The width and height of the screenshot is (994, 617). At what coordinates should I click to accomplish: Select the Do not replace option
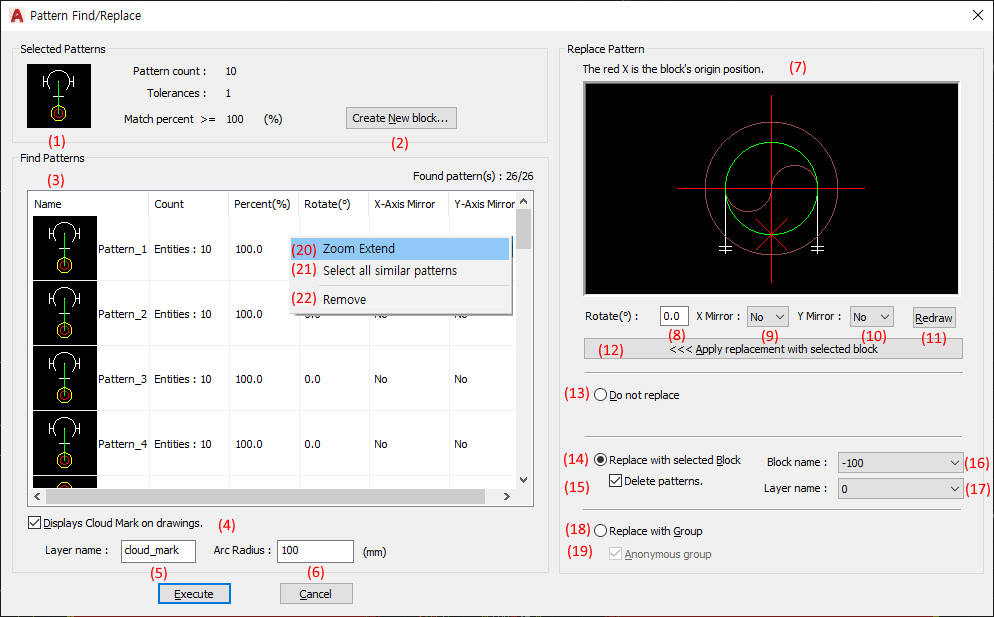pyautogui.click(x=601, y=395)
